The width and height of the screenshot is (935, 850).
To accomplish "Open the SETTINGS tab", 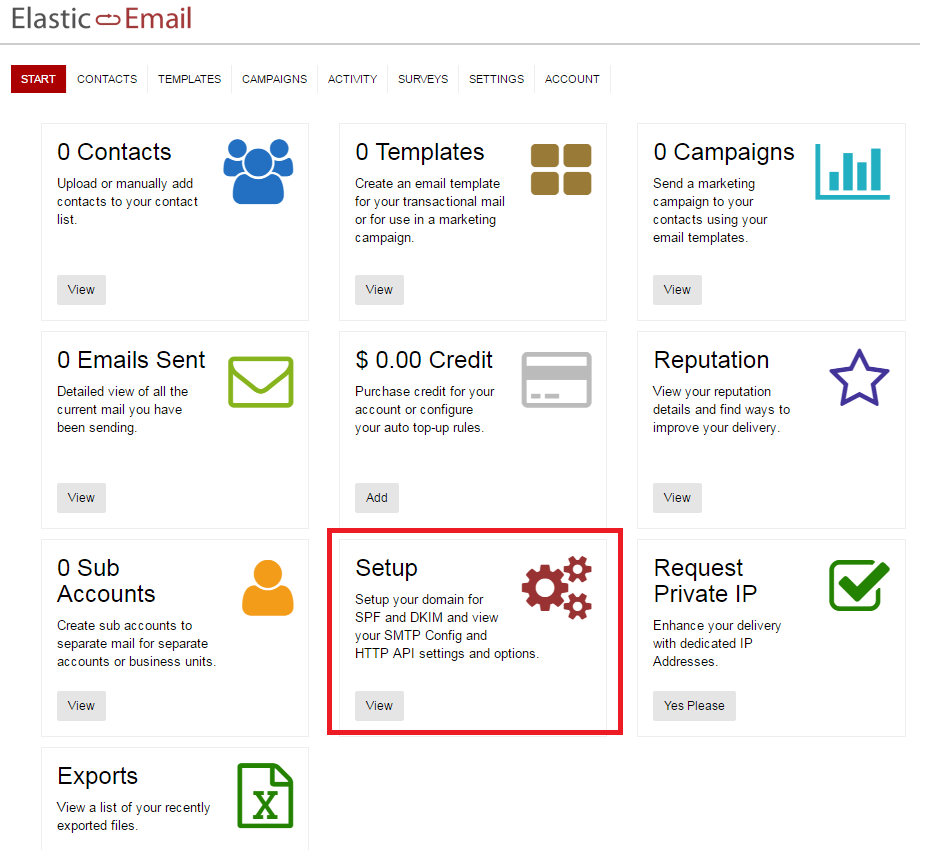I will [x=496, y=79].
